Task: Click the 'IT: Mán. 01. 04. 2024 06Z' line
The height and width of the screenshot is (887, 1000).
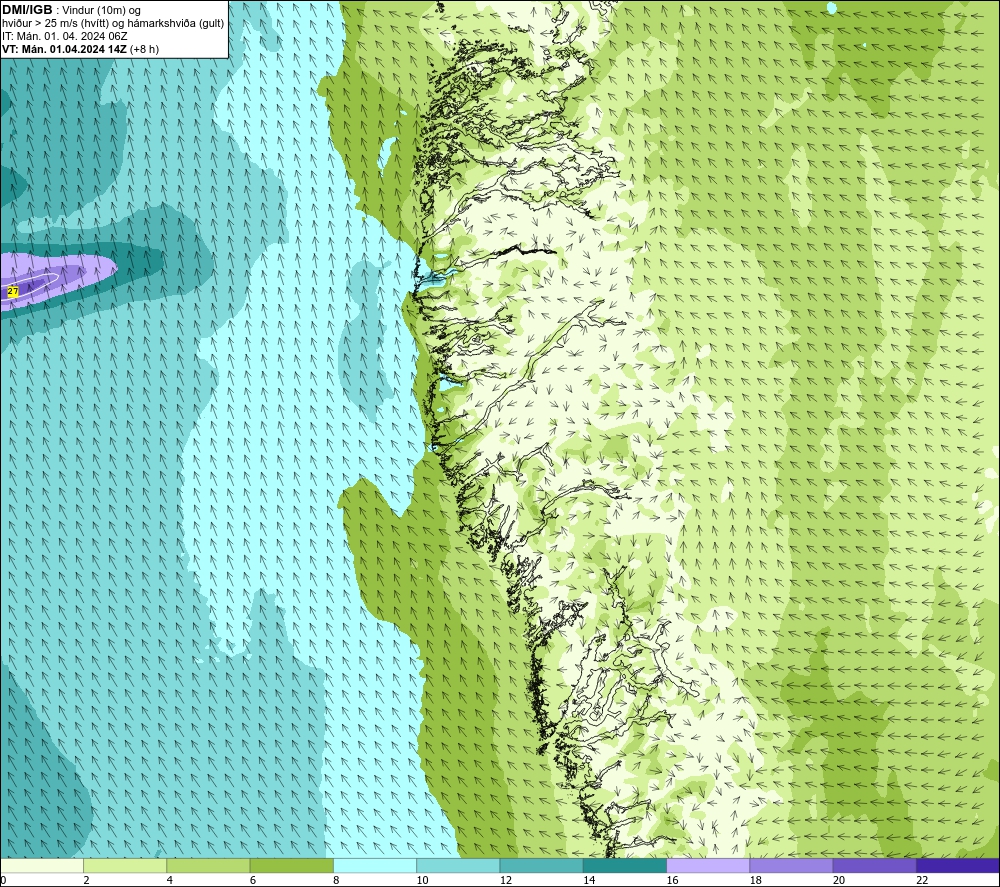Action: (64, 36)
